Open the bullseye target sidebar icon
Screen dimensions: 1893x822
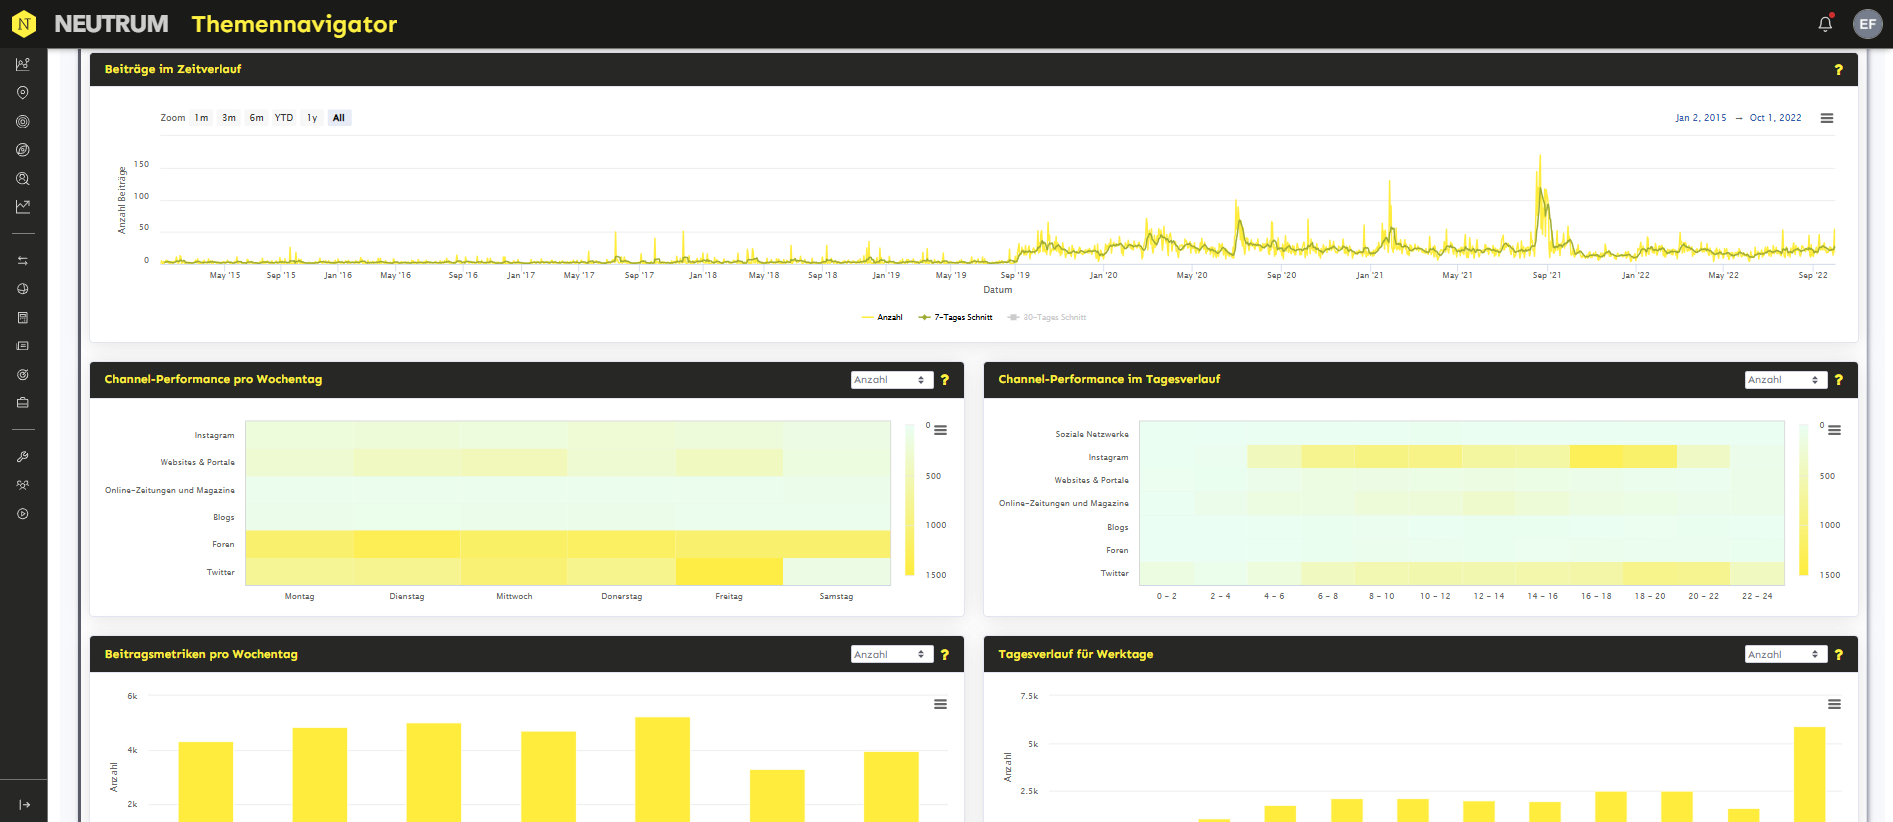23,375
